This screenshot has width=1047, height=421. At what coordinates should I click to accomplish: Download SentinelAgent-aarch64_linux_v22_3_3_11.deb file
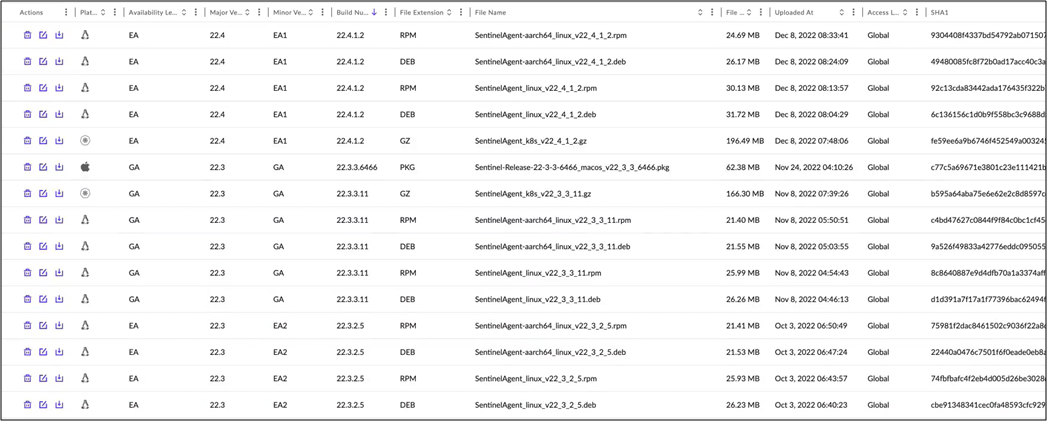[58, 247]
